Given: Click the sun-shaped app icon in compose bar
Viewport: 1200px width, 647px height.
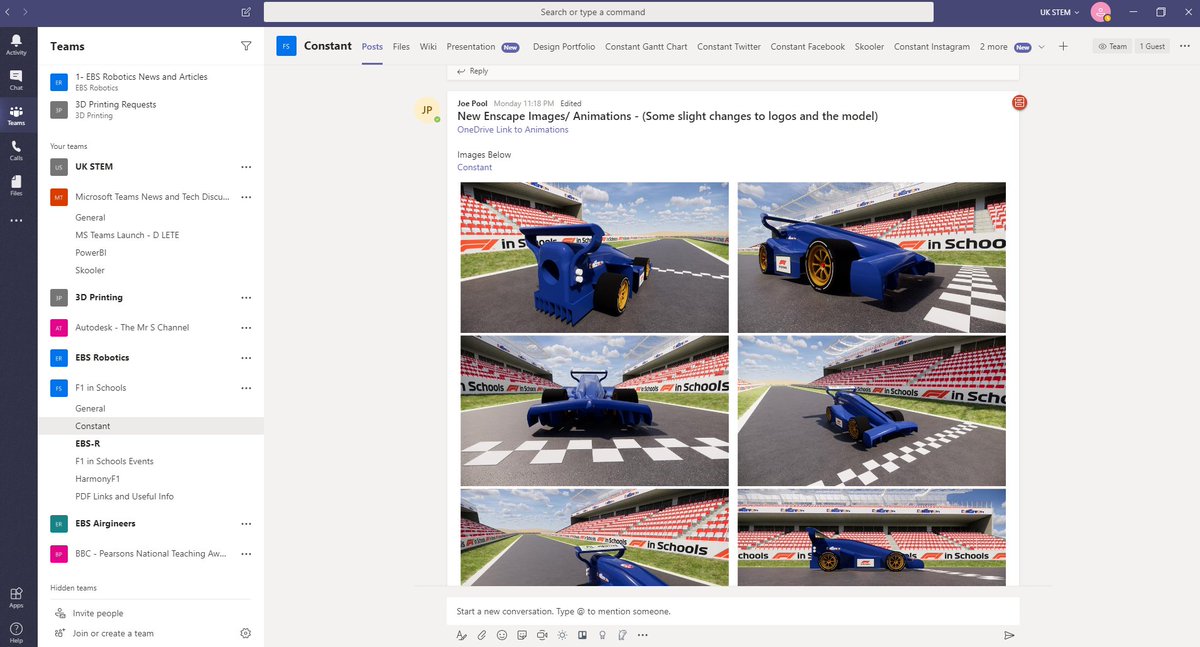Looking at the screenshot, I should coord(563,635).
